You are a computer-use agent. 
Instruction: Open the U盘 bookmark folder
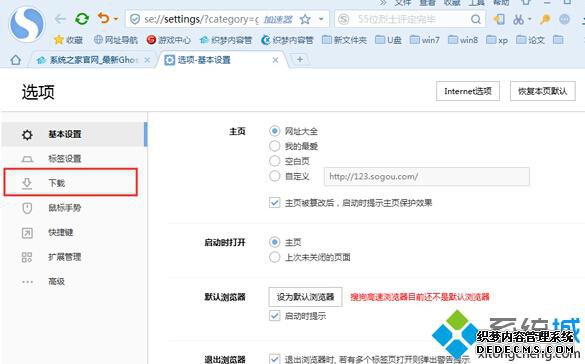coord(388,40)
